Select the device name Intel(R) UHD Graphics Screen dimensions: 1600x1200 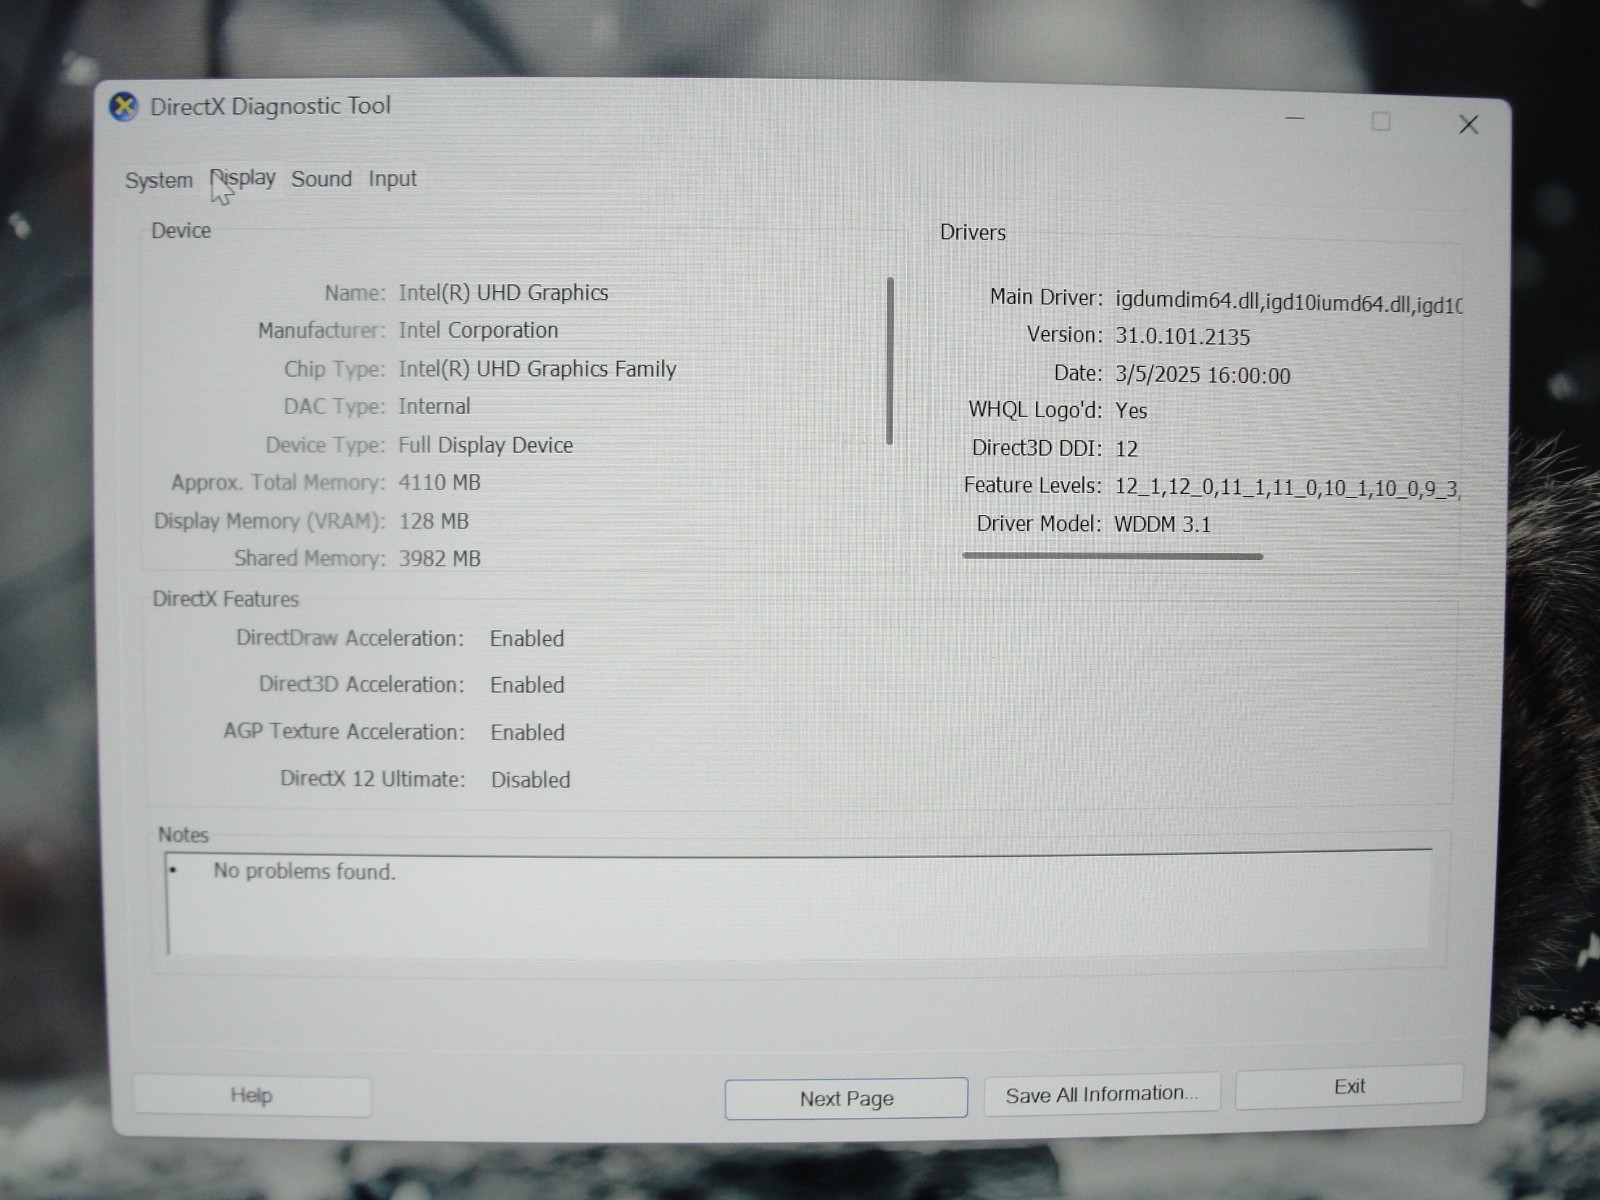click(503, 292)
